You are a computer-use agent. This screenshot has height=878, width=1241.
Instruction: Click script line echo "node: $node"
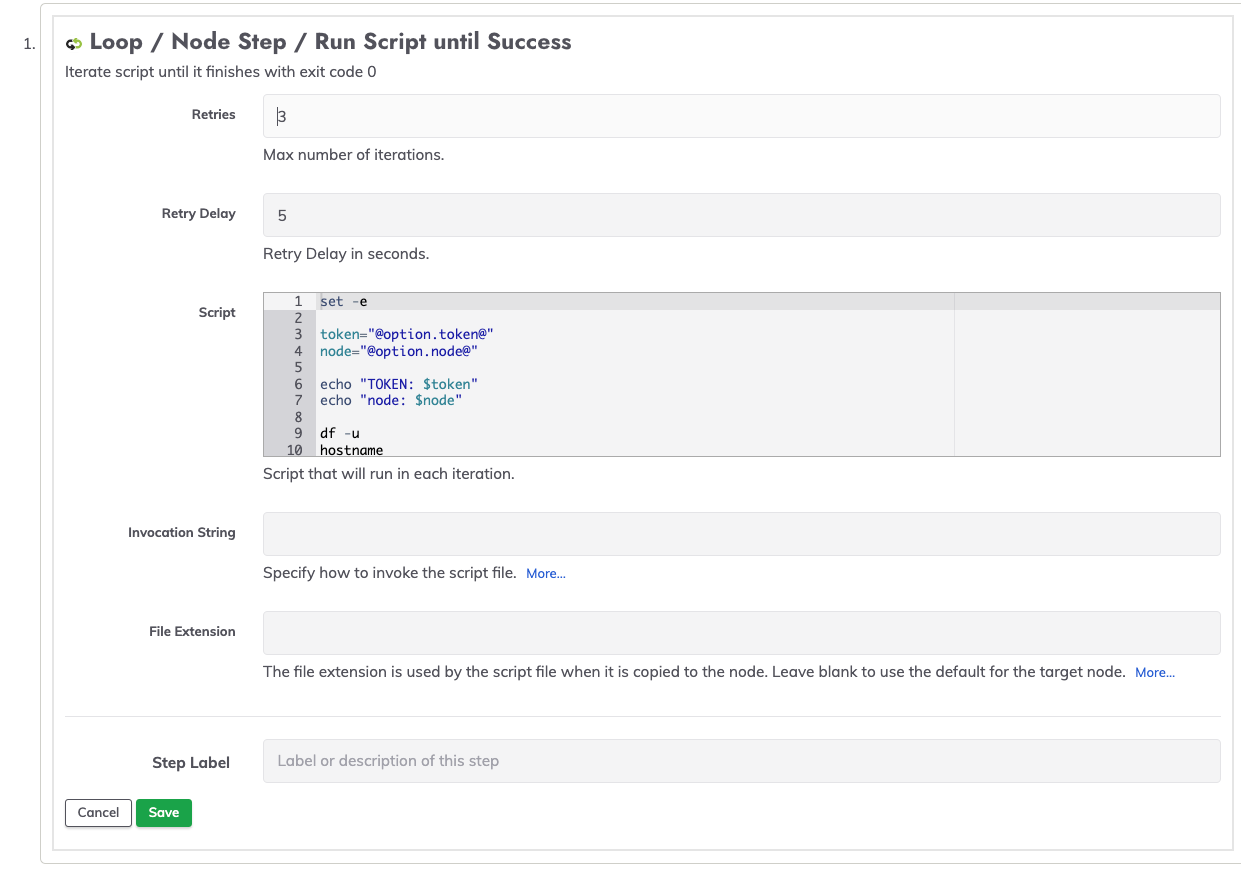click(x=391, y=400)
